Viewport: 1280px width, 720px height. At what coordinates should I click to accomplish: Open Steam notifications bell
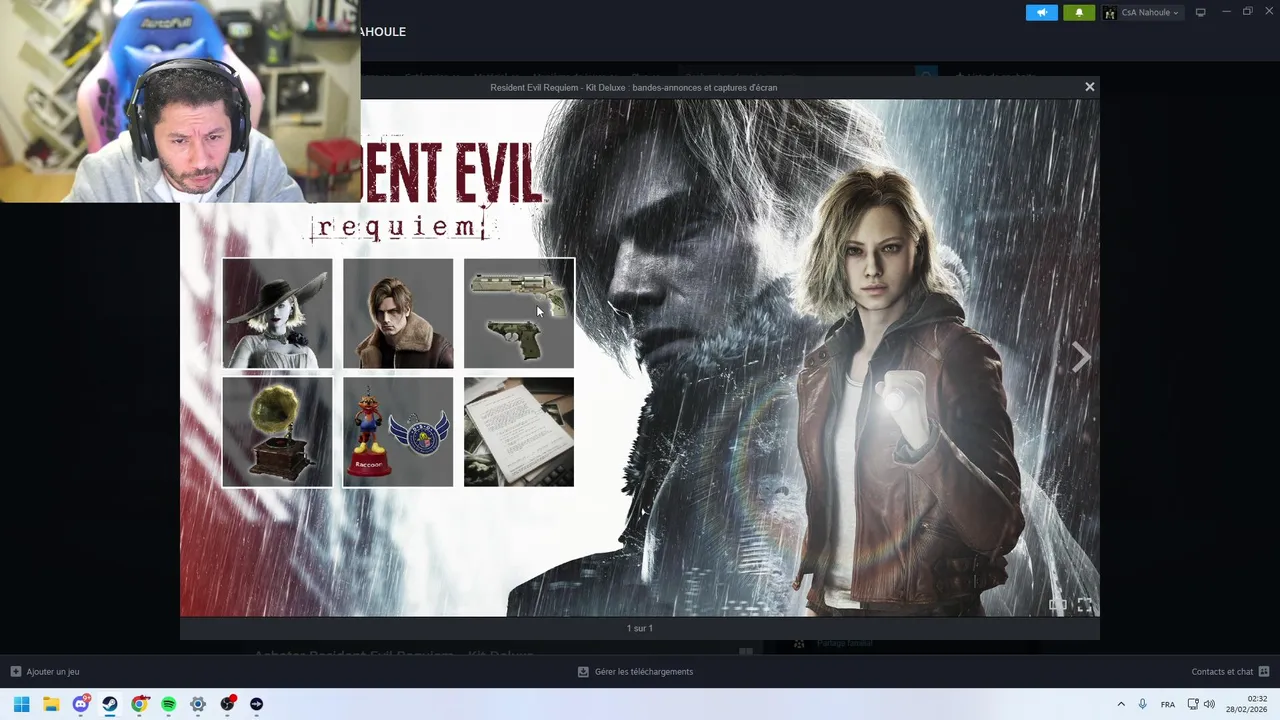[x=1079, y=13]
